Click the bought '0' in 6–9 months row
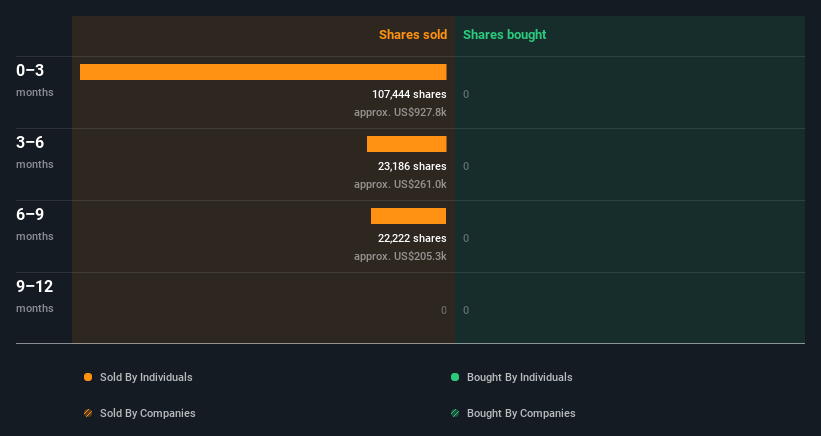Screen dimensions: 821x436 point(466,238)
